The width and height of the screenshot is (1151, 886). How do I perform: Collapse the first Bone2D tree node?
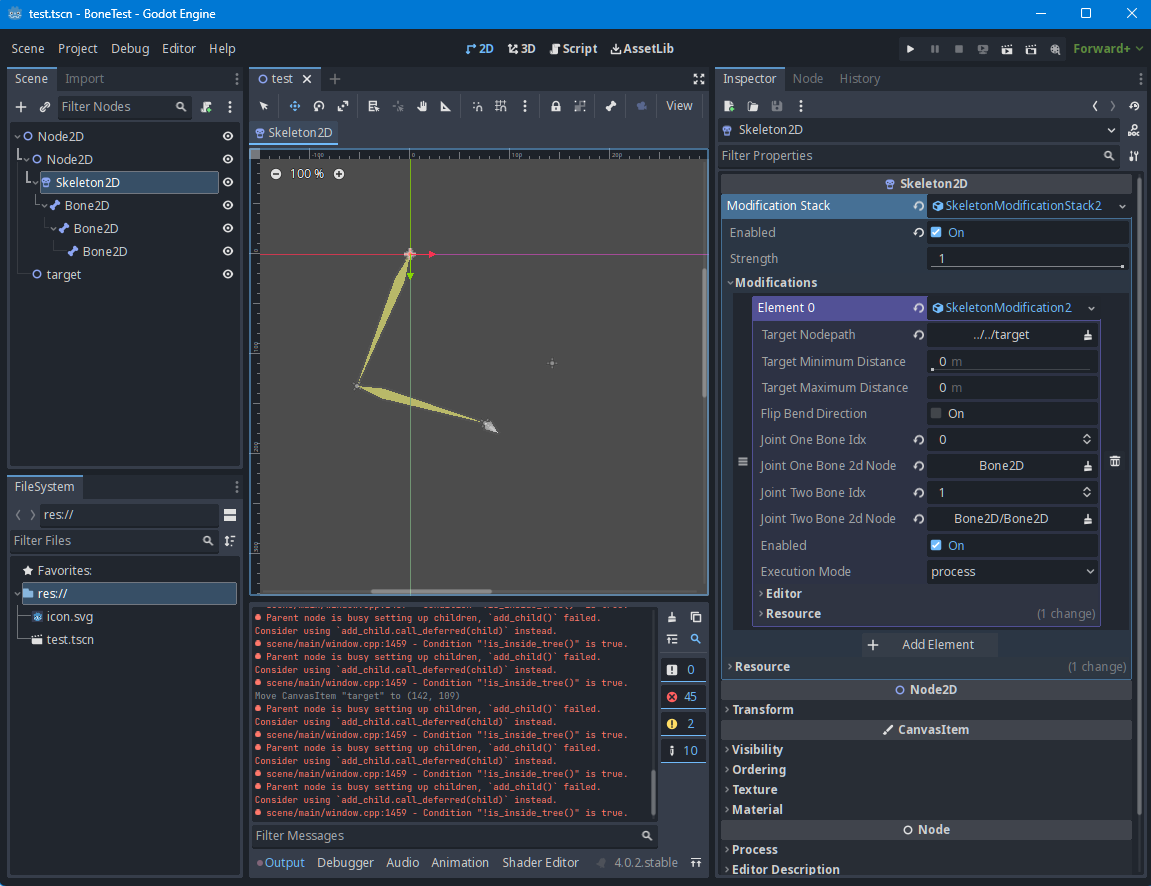[44, 206]
